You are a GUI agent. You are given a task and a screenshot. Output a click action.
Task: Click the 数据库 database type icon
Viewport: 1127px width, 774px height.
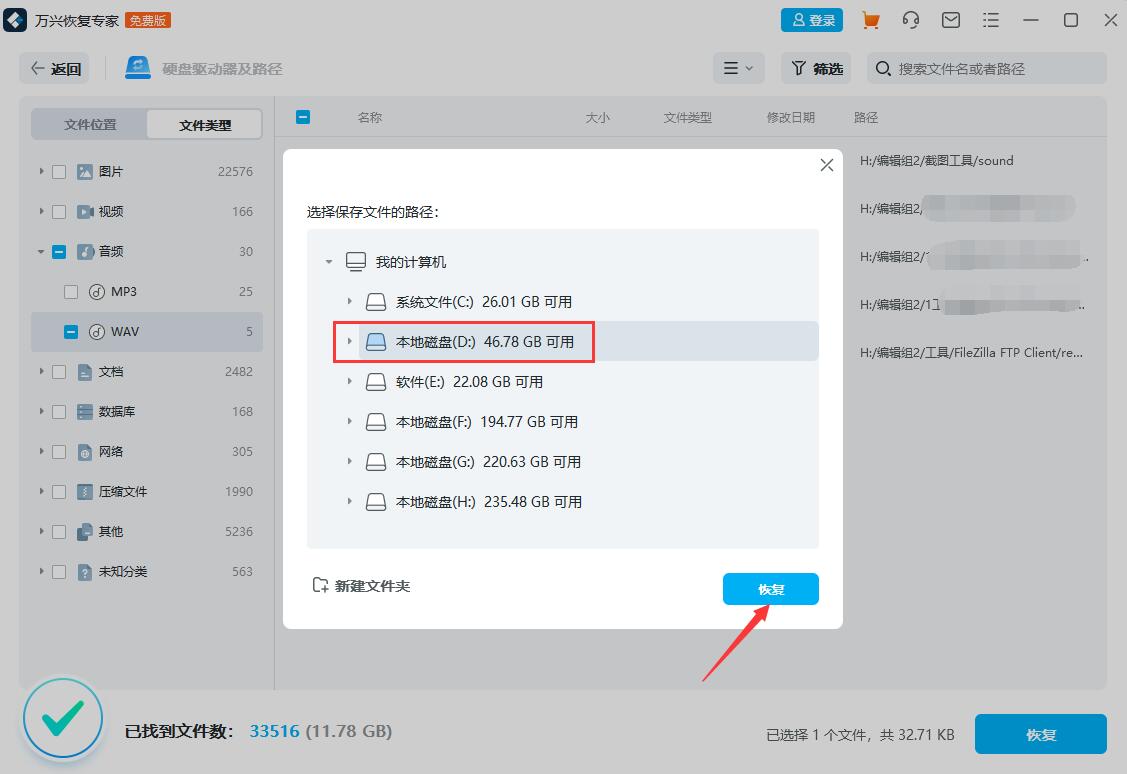tap(85, 412)
